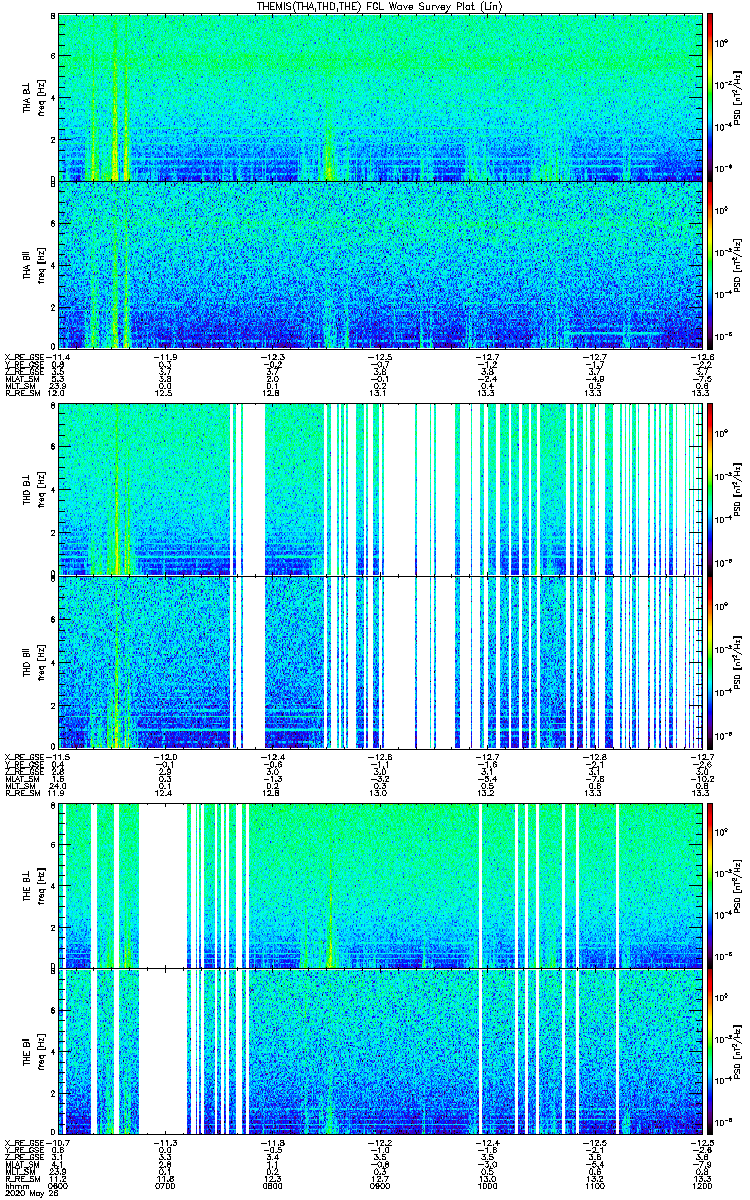
Task: Click the FGL Wave Survey Plot title
Action: 375,6
